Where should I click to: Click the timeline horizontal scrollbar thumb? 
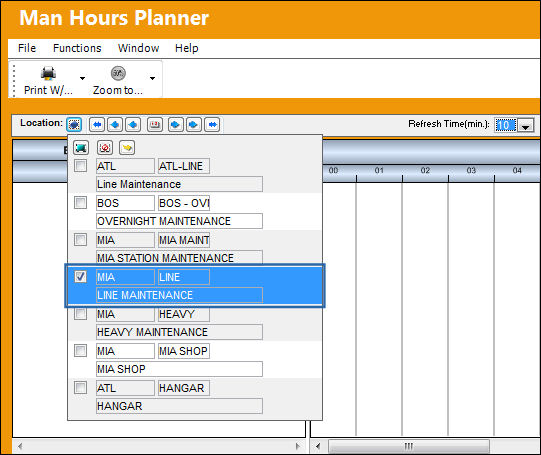point(409,446)
